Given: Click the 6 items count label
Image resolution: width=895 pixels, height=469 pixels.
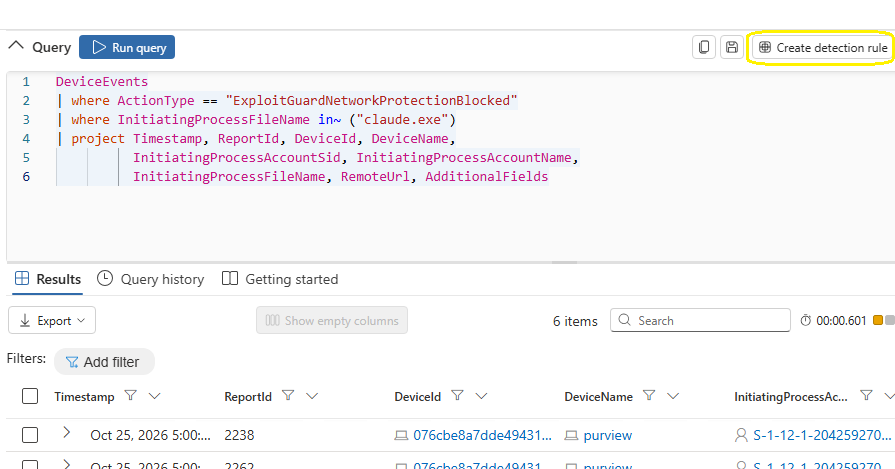Looking at the screenshot, I should (x=575, y=321).
